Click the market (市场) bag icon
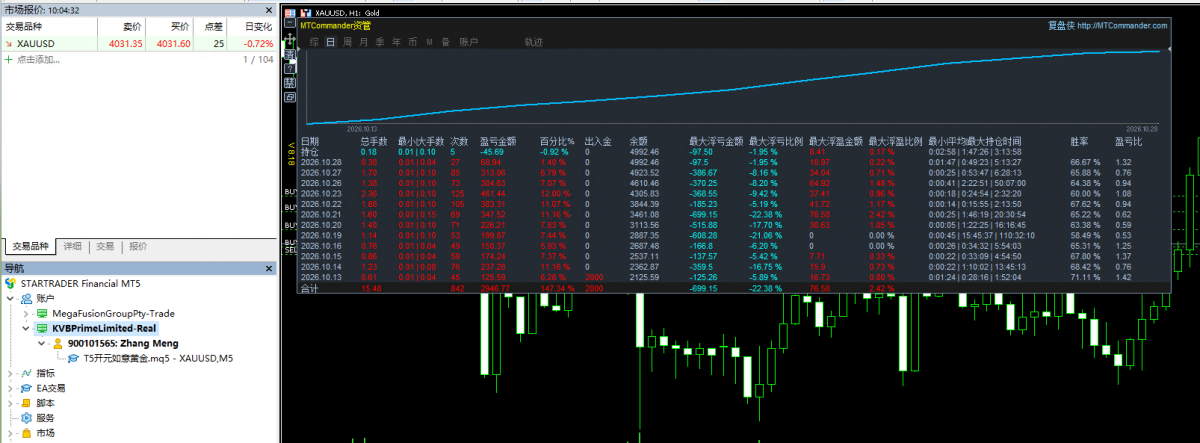Viewport: 1200px width, 443px height. point(27,433)
